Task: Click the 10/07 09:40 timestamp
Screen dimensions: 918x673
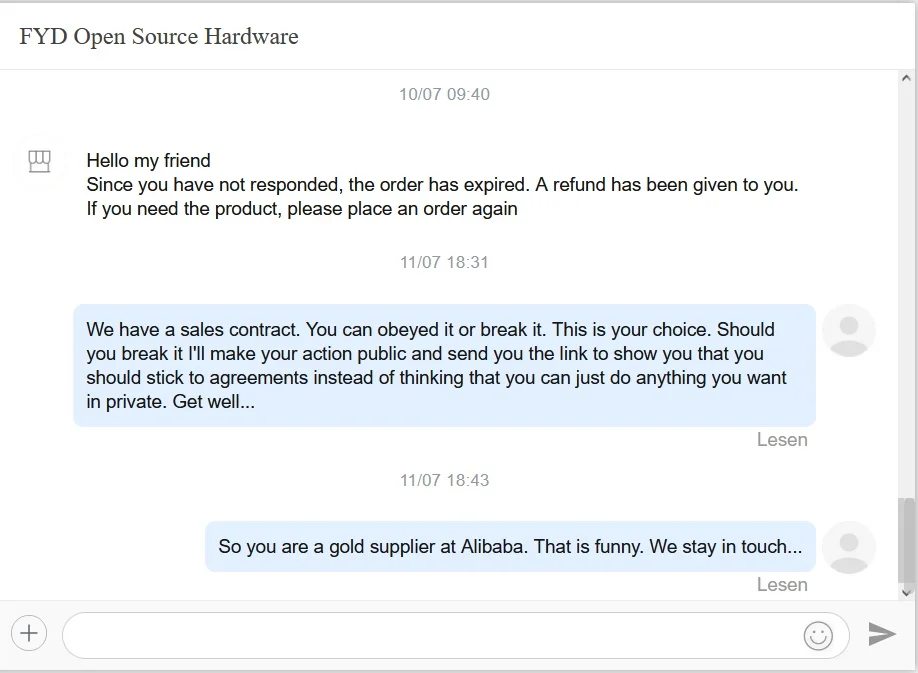Action: [444, 94]
